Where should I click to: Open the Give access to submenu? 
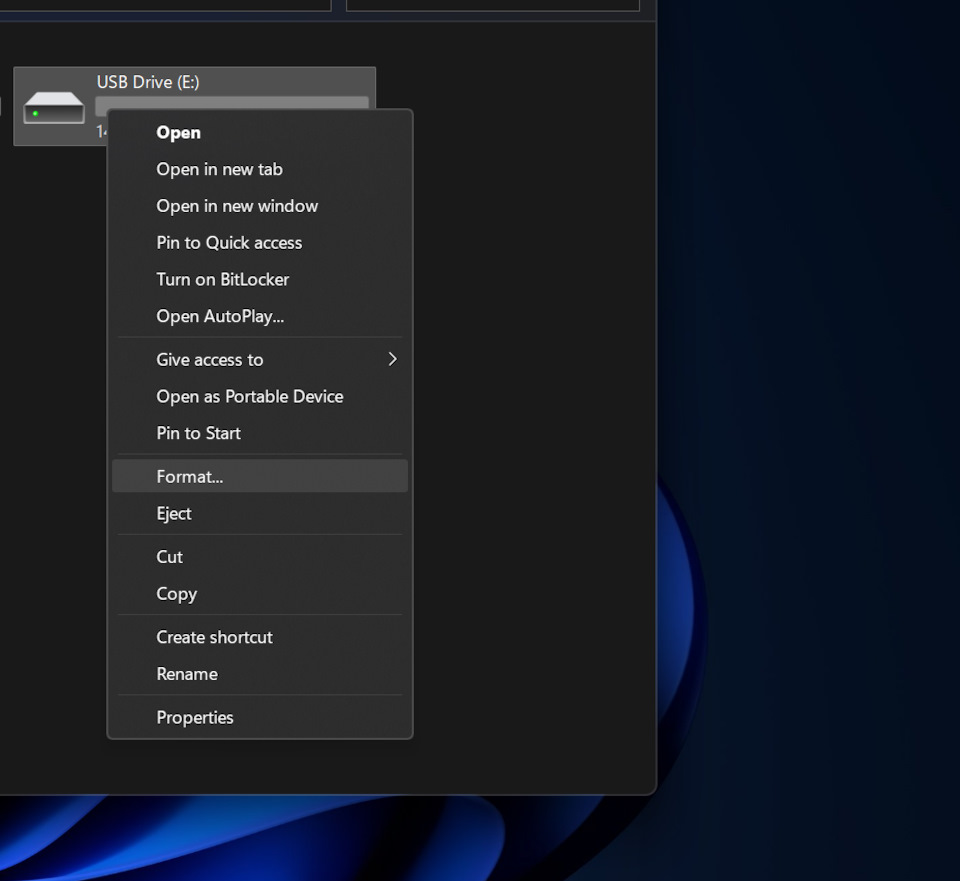coord(260,359)
